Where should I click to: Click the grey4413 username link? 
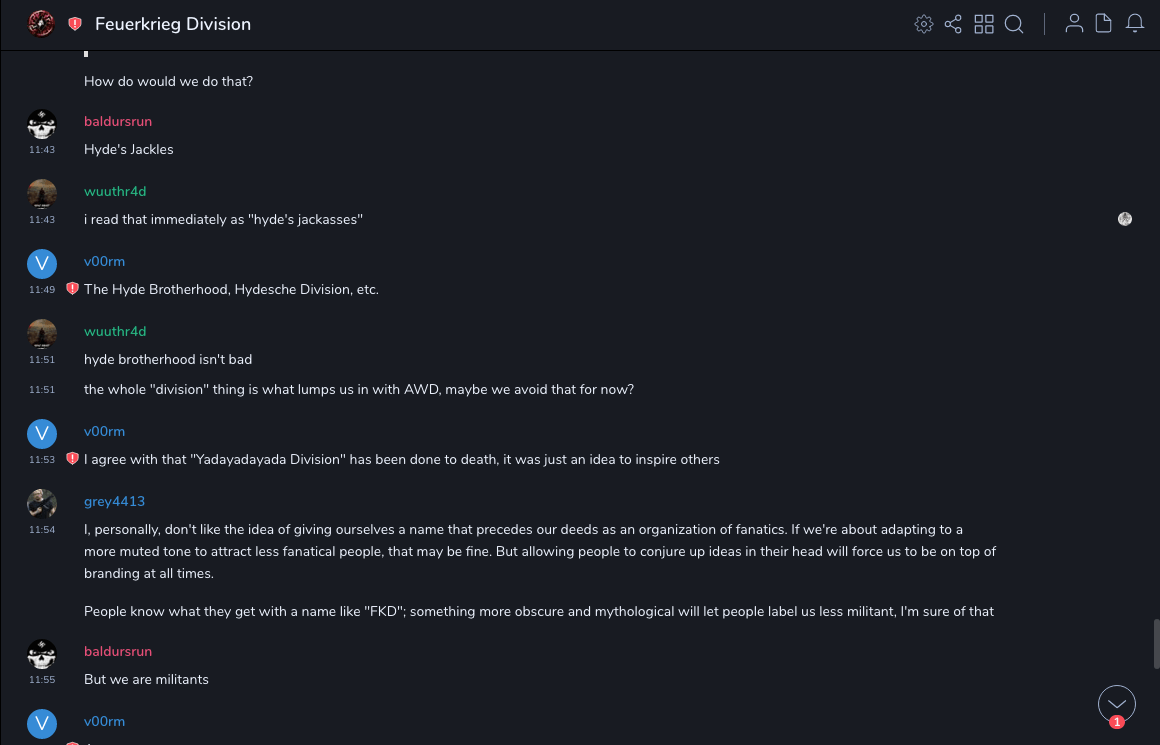[x=114, y=501]
